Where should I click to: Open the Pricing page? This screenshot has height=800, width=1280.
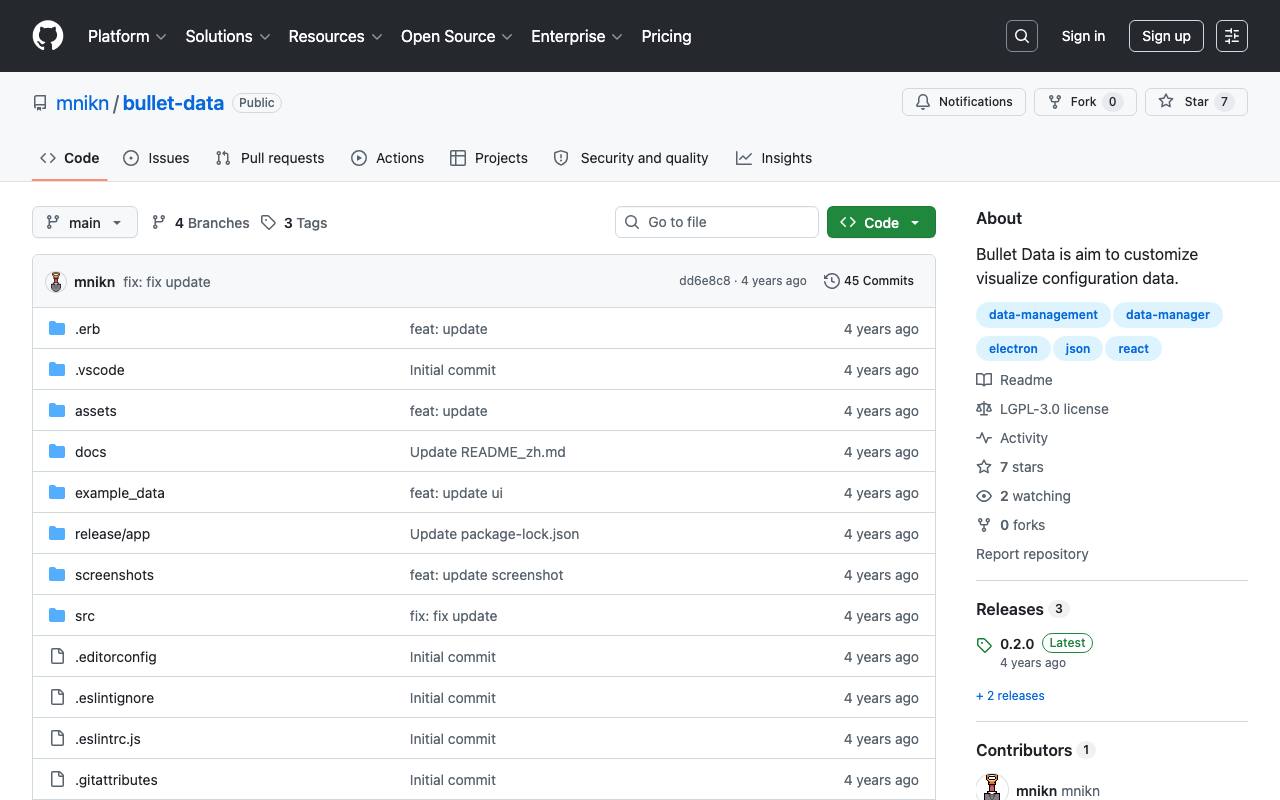666,36
